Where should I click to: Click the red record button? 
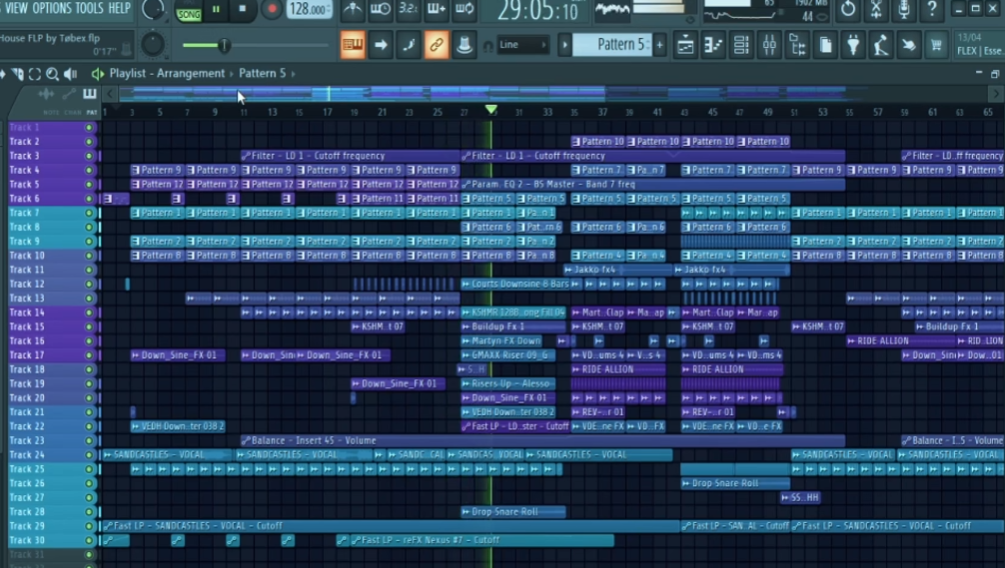272,9
